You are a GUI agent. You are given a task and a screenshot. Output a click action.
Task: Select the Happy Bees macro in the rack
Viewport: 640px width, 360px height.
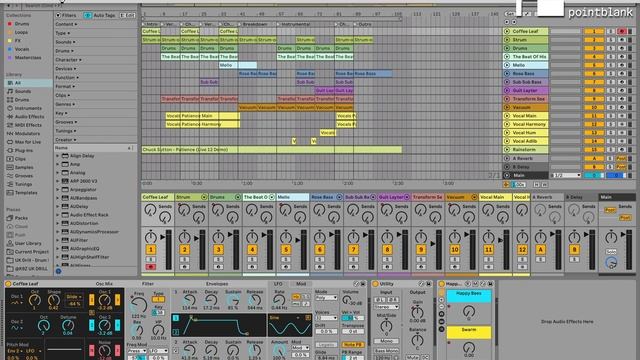[469, 295]
